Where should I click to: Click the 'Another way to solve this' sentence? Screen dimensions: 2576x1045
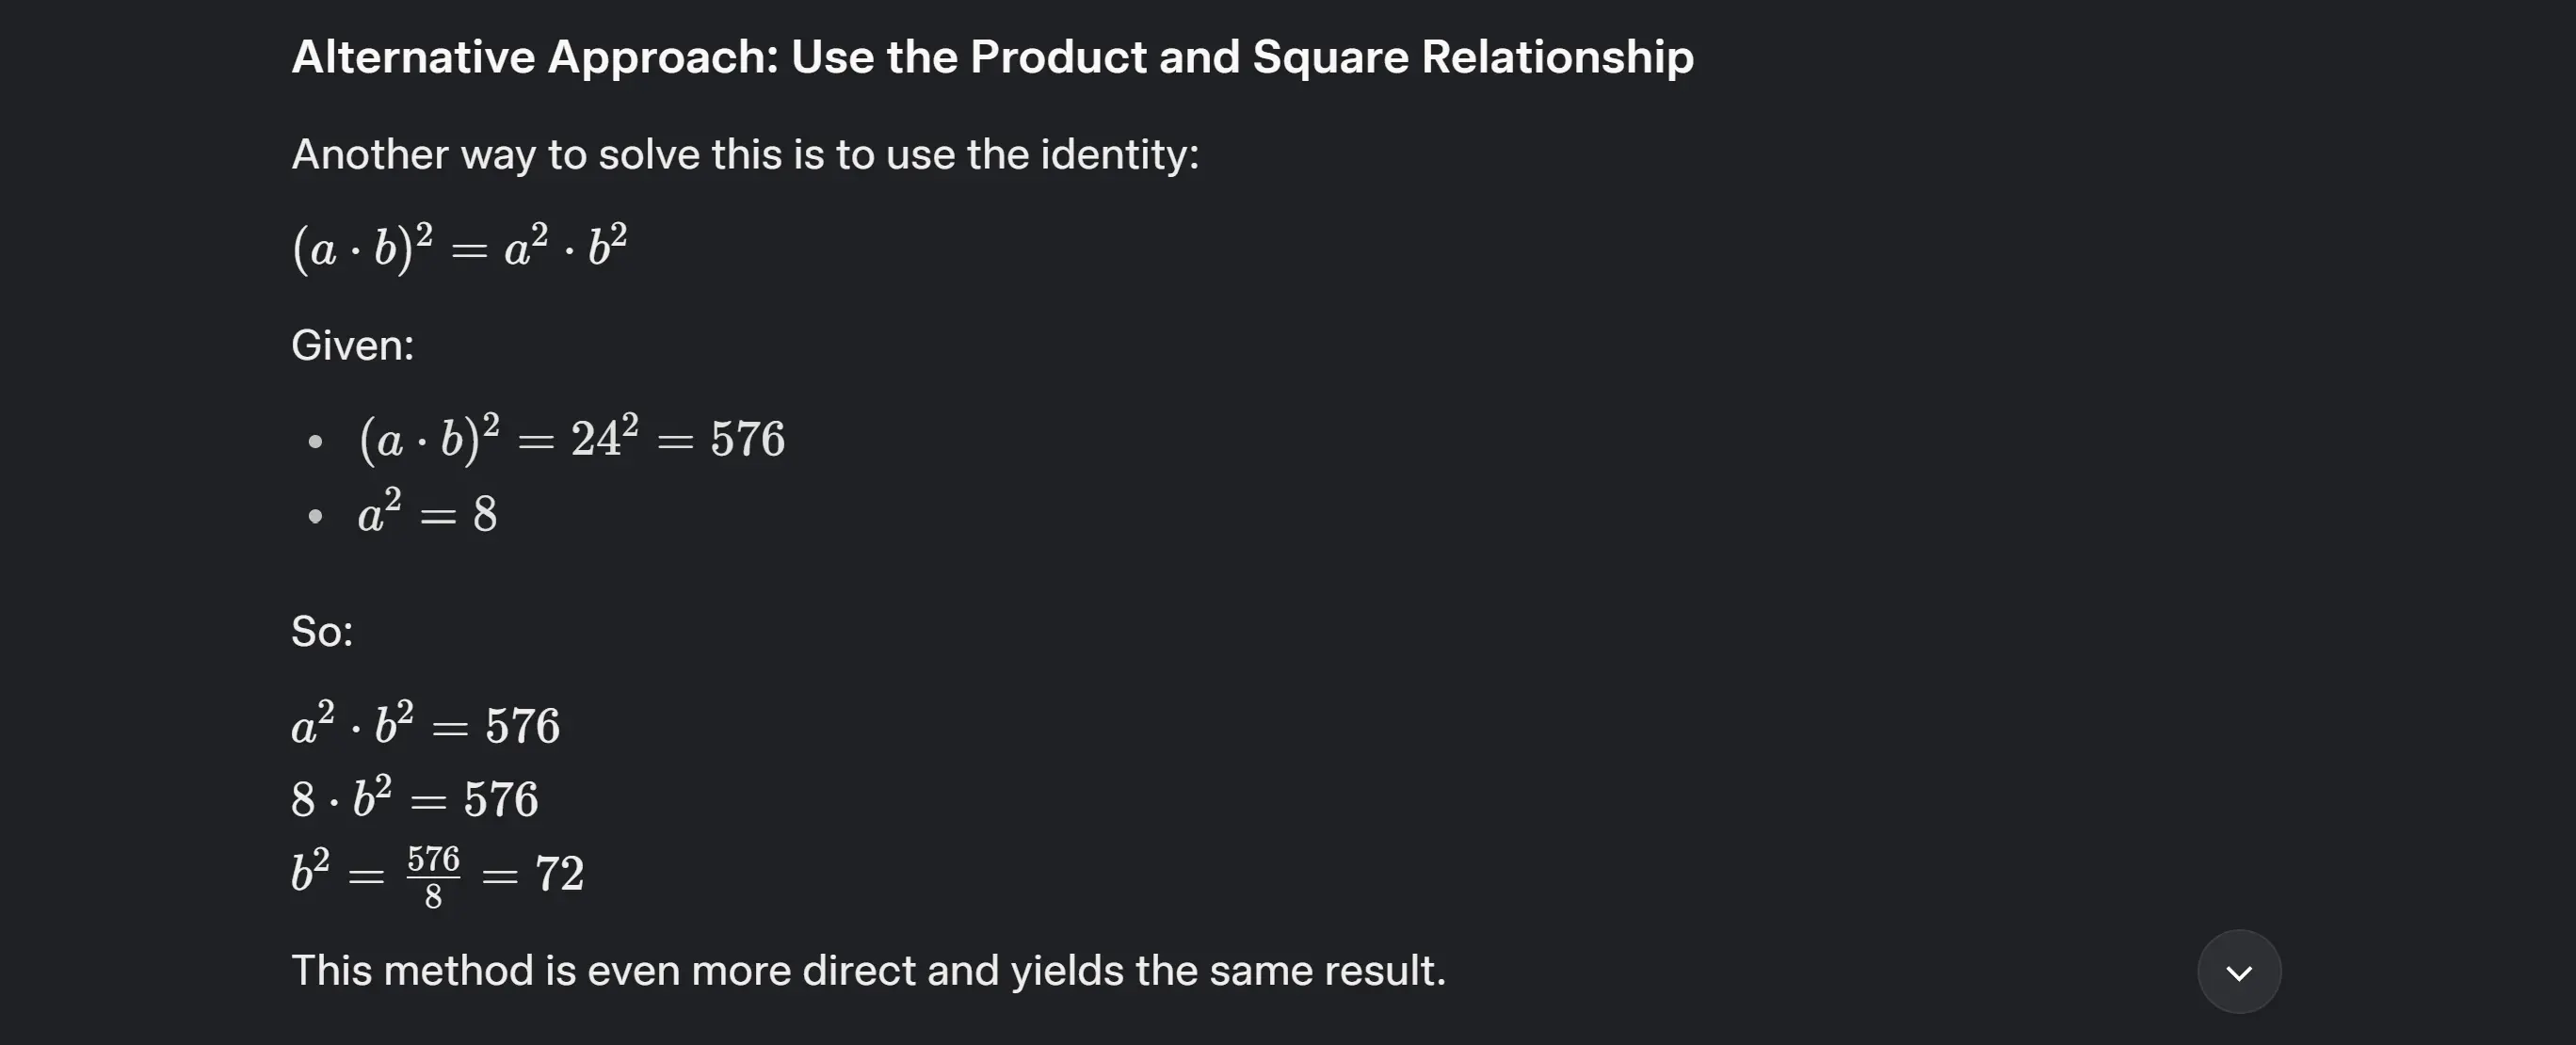tap(745, 155)
